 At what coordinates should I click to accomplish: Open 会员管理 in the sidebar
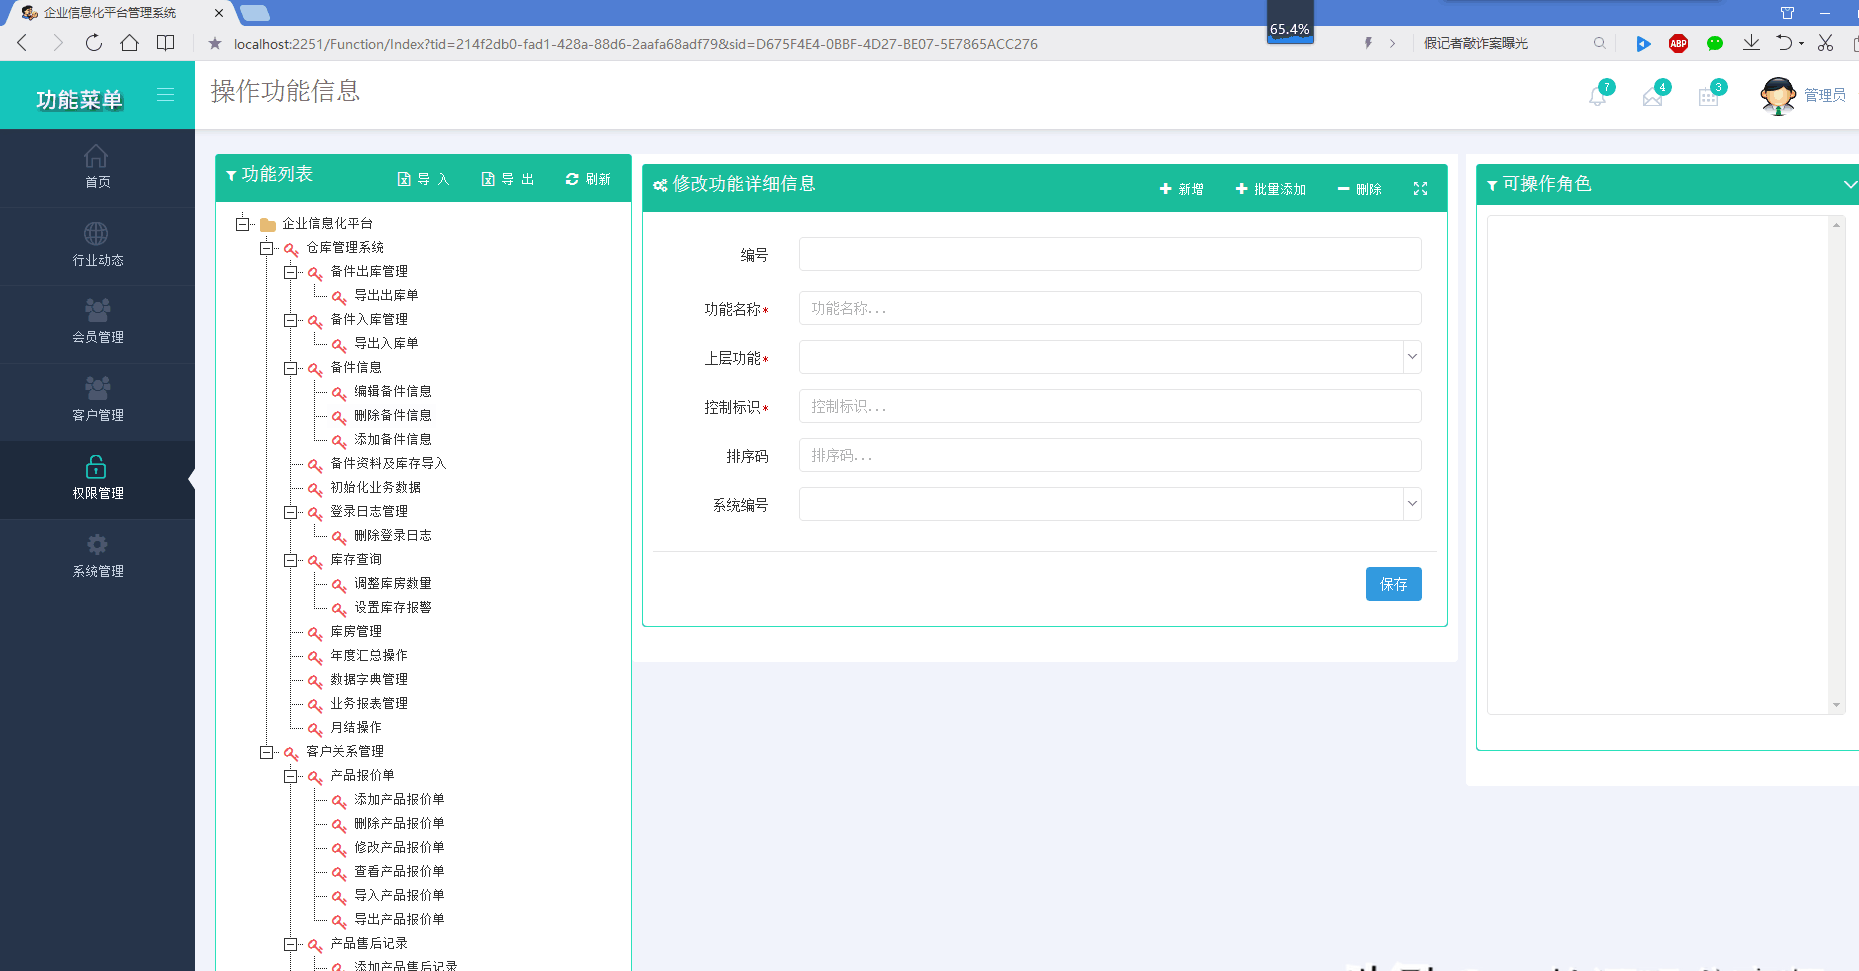tap(97, 323)
